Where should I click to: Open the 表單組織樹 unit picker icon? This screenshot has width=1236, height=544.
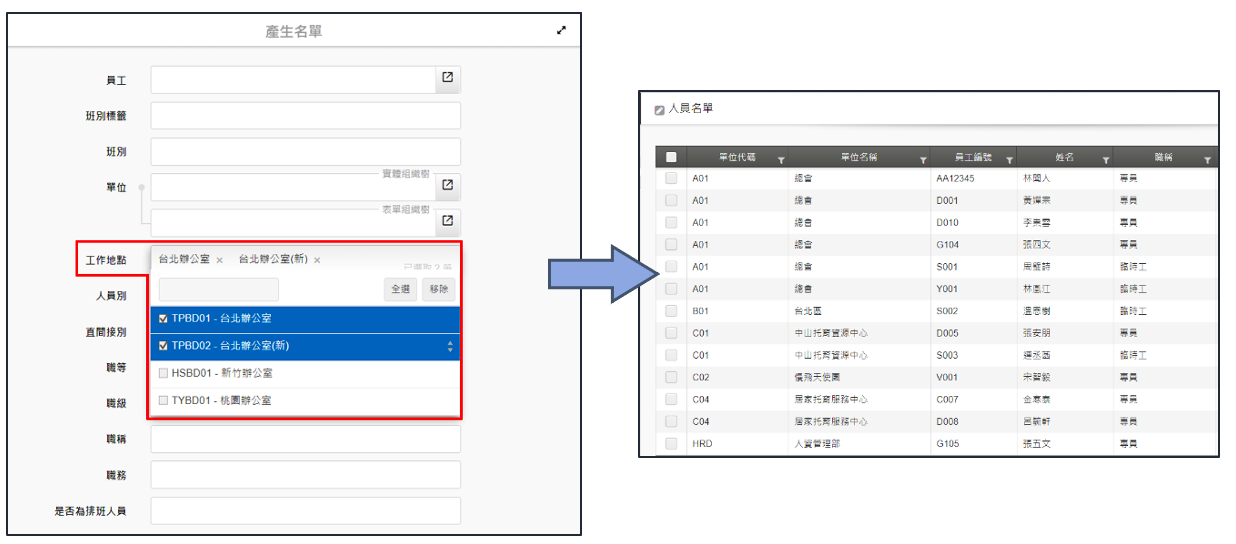coord(448,221)
